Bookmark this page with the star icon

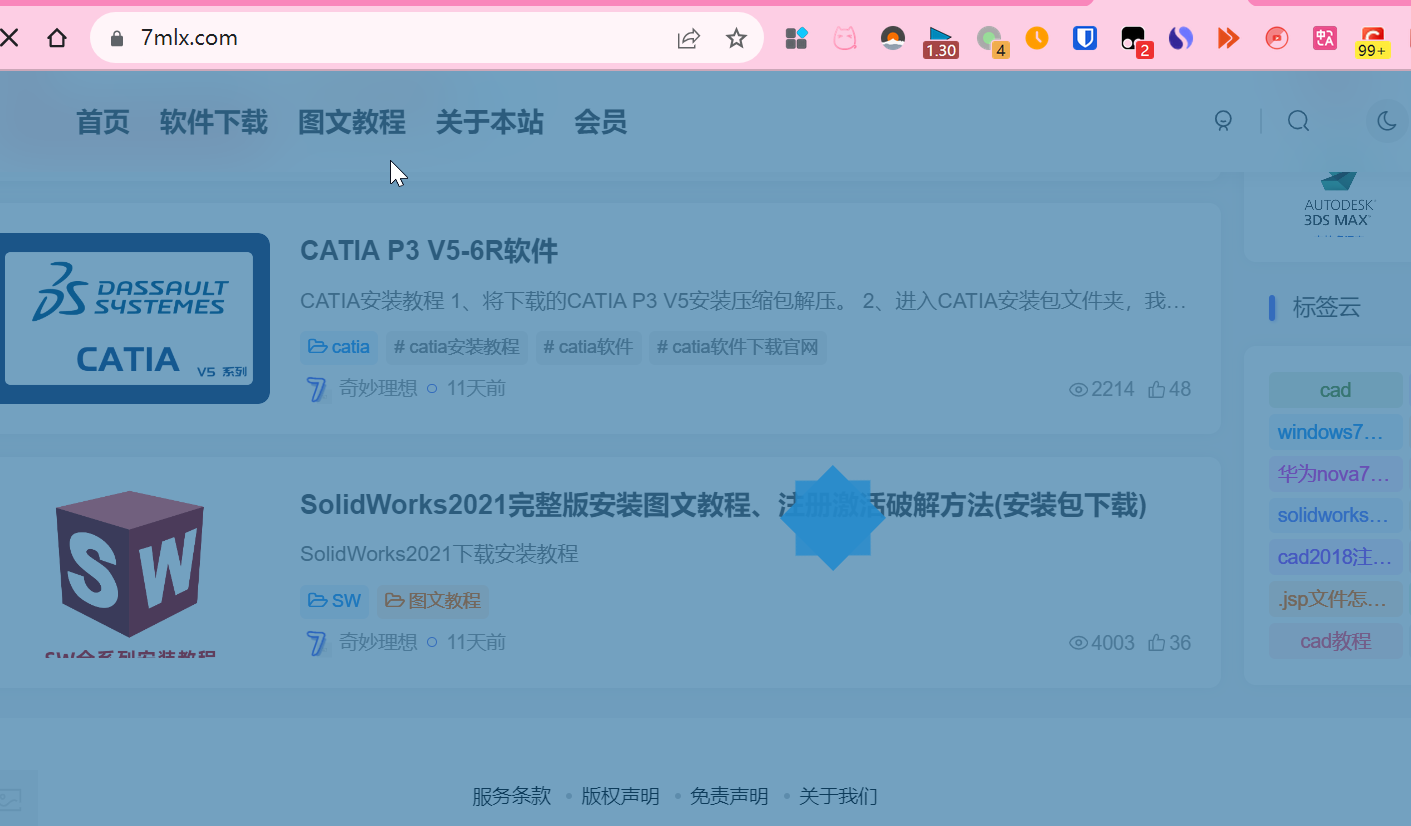[736, 38]
